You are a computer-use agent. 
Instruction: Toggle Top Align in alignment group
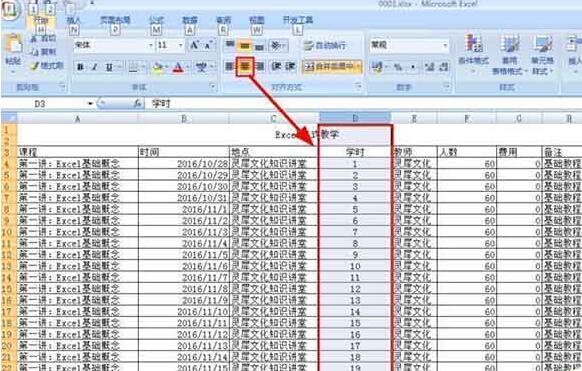tap(230, 45)
